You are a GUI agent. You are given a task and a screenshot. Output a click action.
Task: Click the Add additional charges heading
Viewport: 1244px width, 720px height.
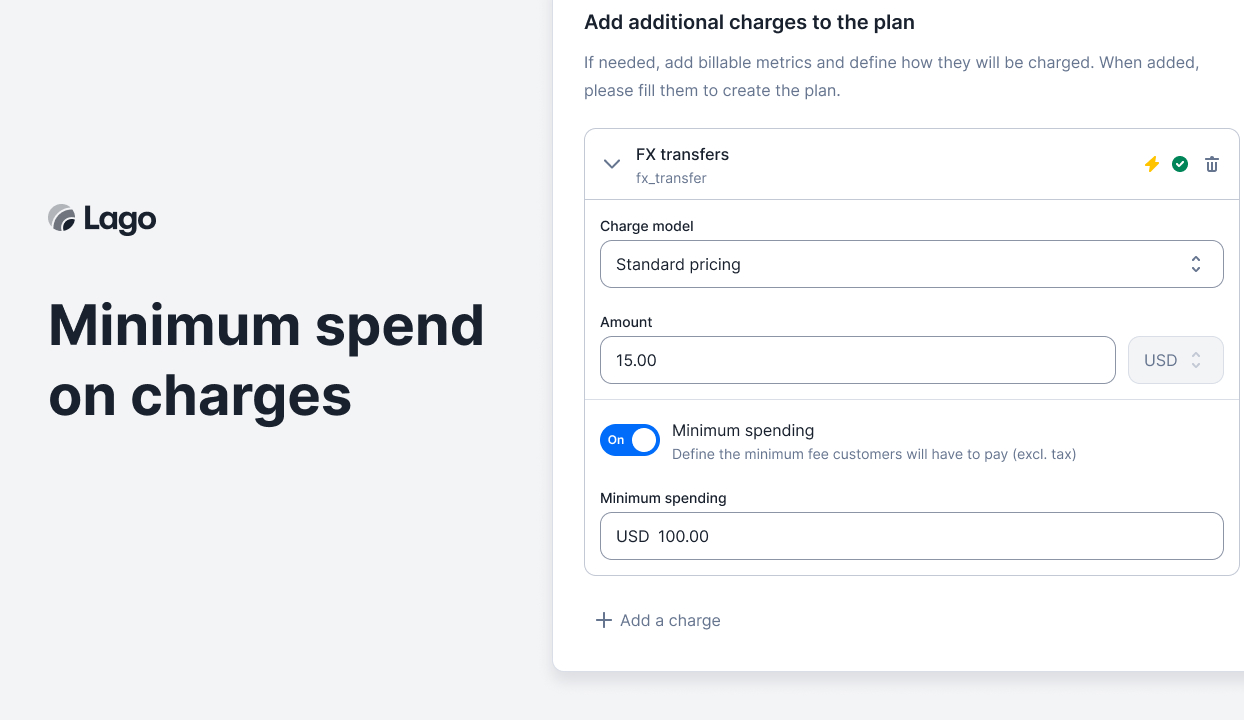[749, 22]
